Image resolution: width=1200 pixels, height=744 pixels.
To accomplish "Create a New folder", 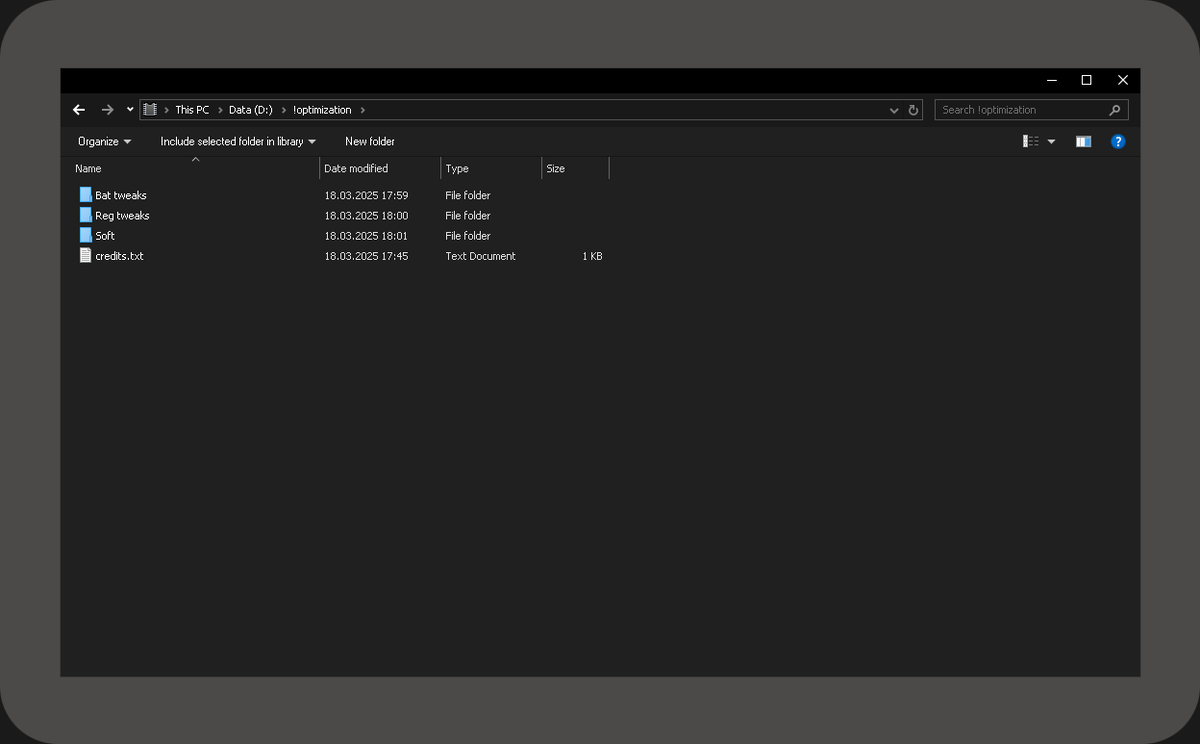I will [x=370, y=141].
